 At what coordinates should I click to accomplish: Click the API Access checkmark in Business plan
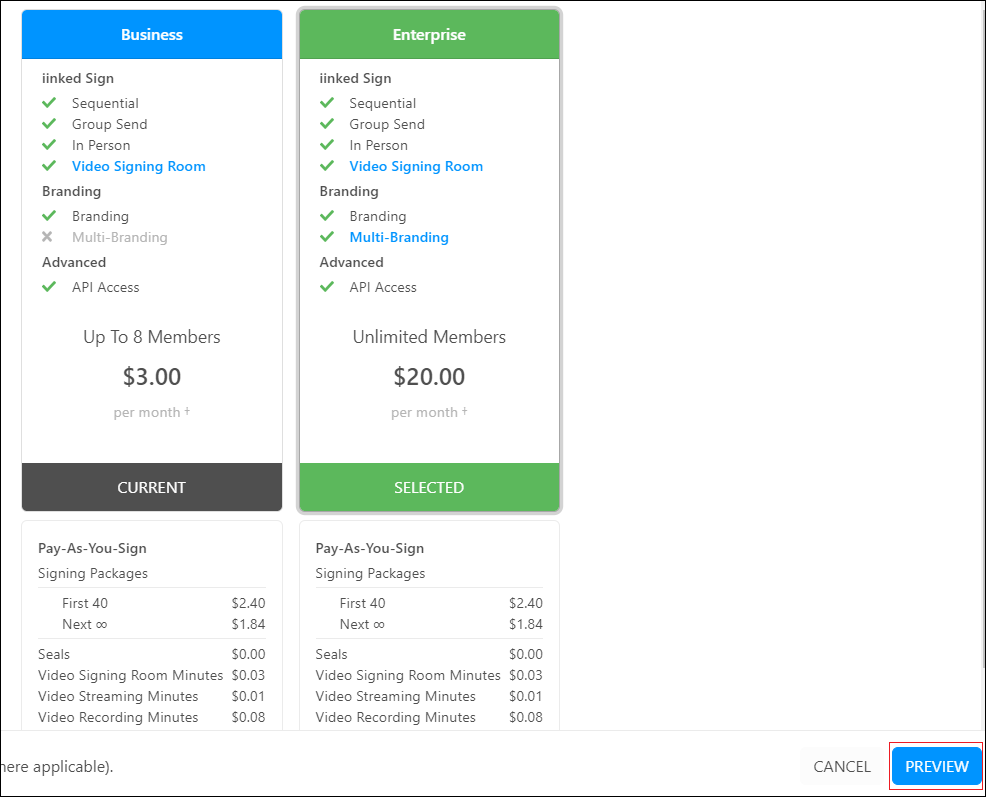point(49,287)
